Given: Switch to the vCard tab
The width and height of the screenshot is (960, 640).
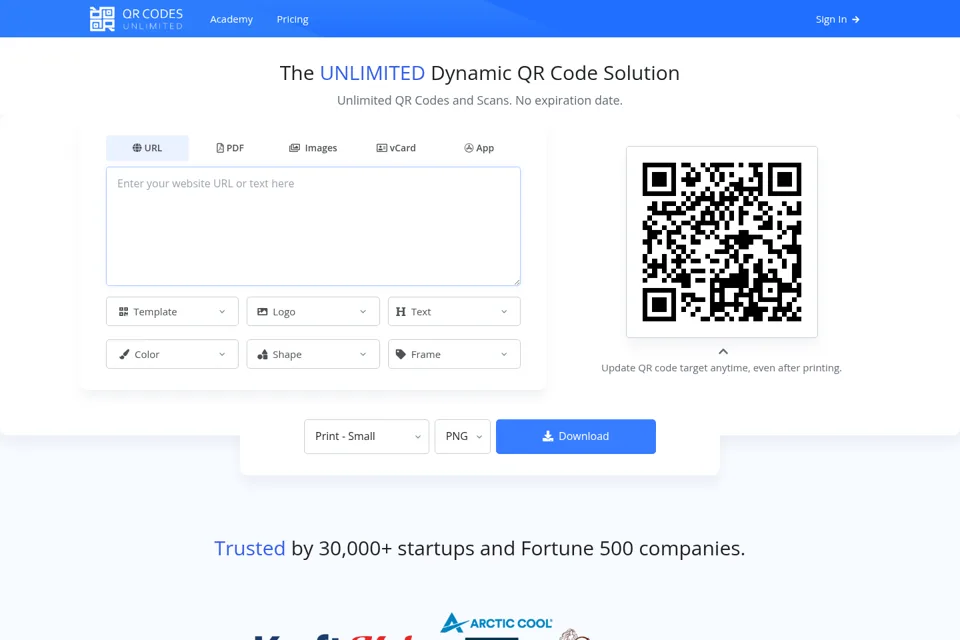Looking at the screenshot, I should 396,148.
